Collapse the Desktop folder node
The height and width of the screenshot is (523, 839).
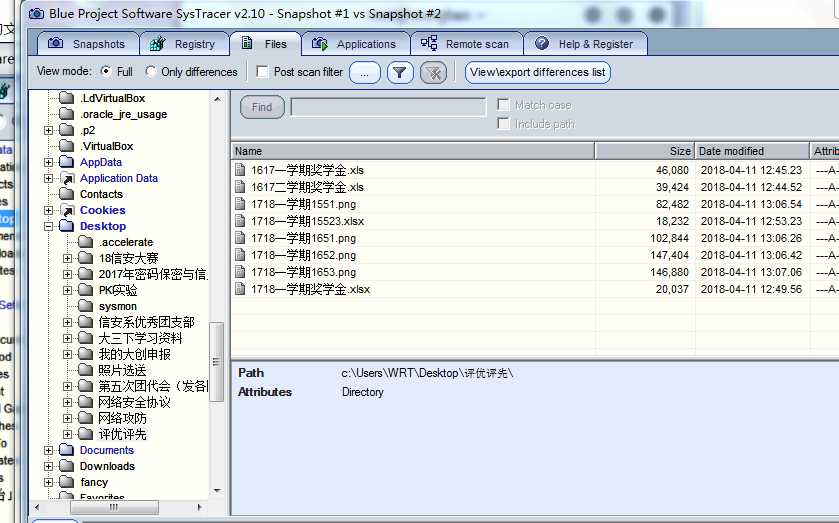[48, 226]
